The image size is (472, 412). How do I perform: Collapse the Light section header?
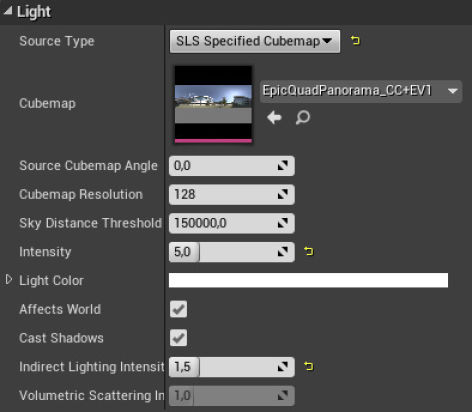pyautogui.click(x=8, y=11)
